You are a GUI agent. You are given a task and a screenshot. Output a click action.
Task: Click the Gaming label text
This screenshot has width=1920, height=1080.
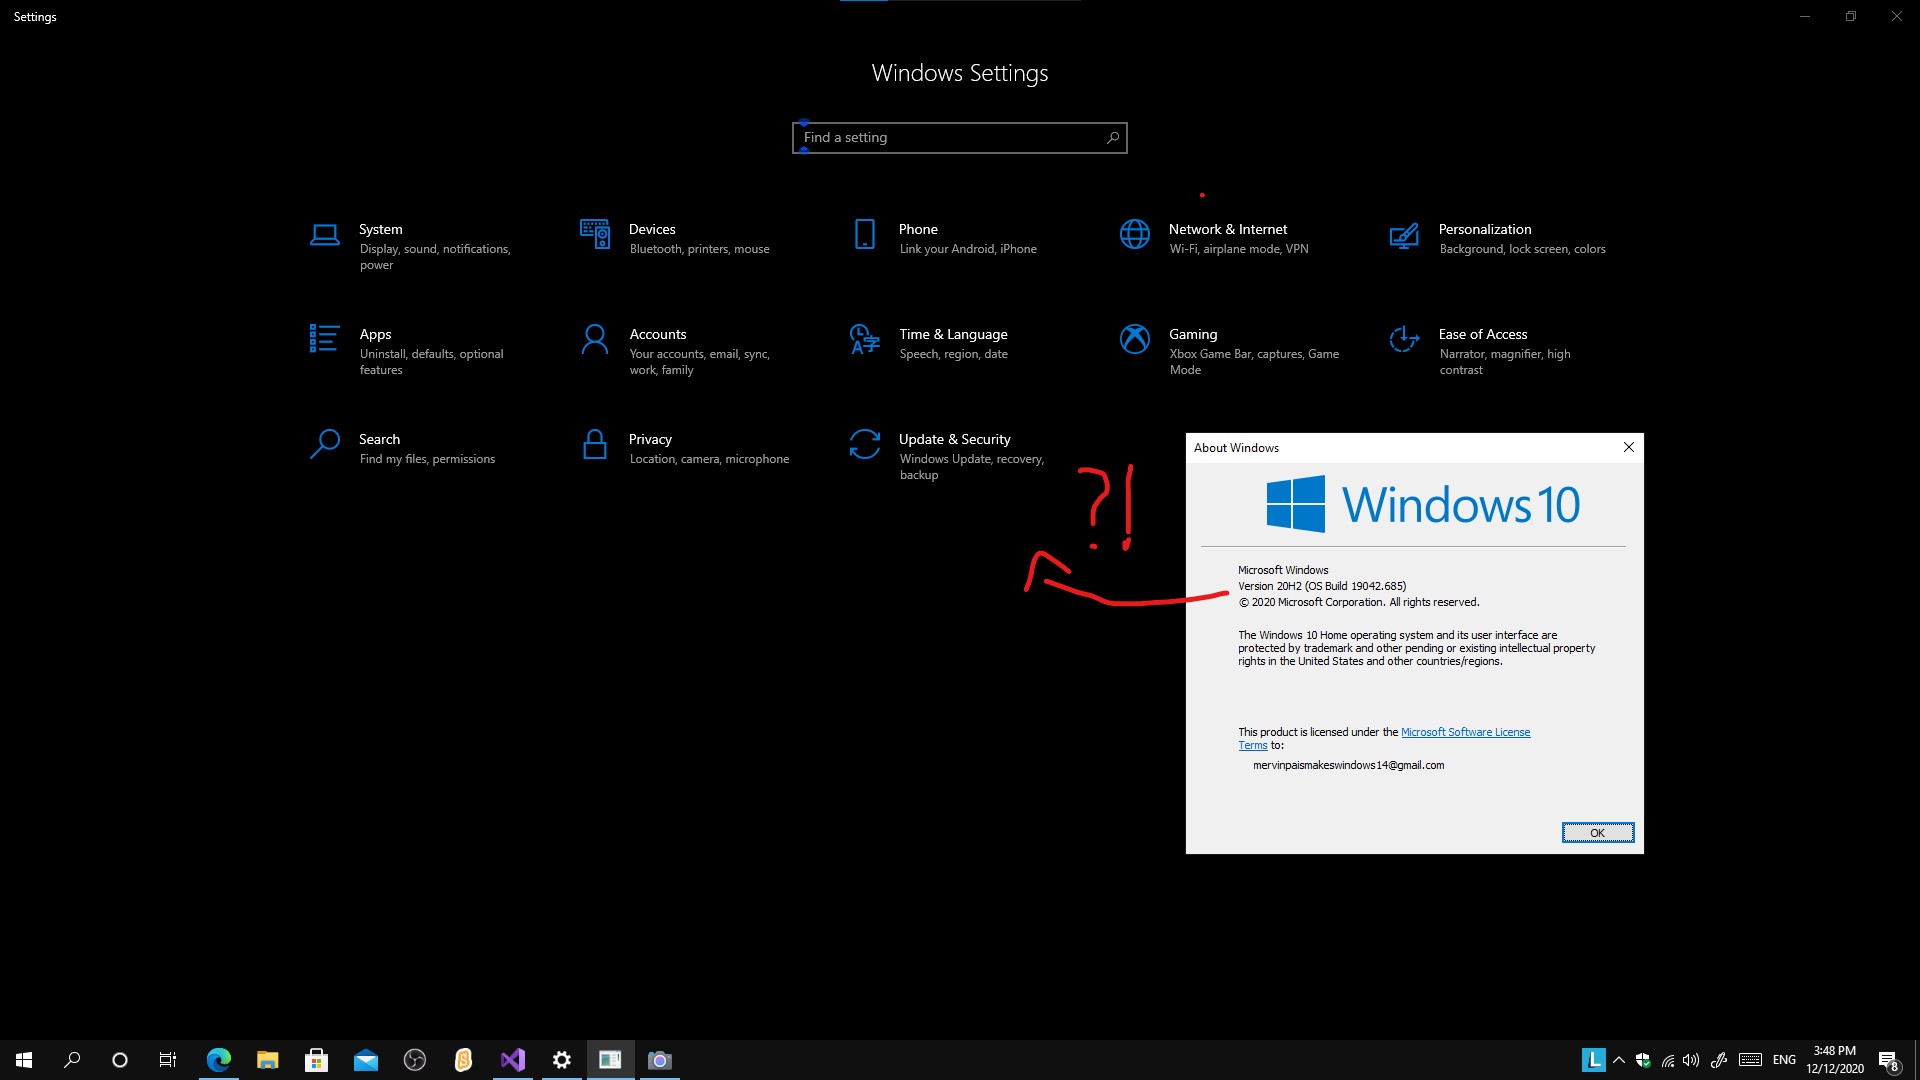(1193, 334)
